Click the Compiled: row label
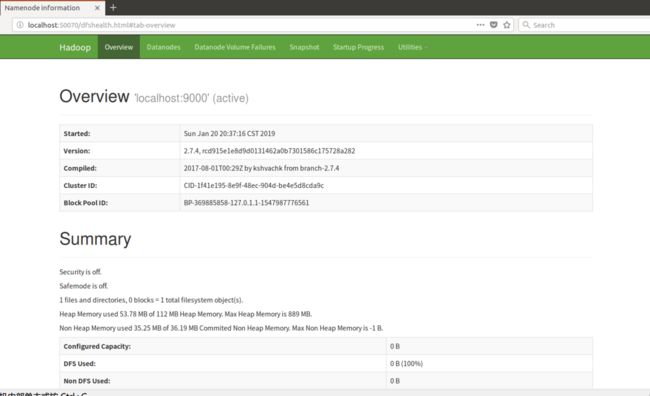650x396 pixels. (80, 168)
